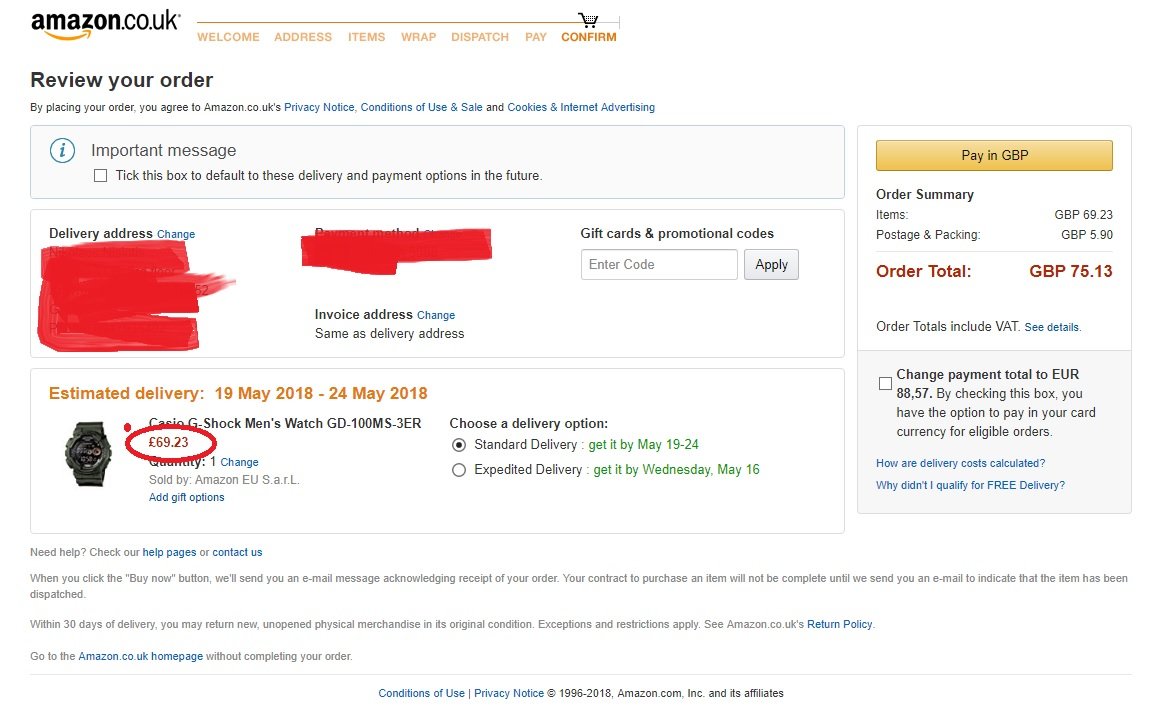Click the info icon beside Important message
This screenshot has width=1176, height=714.
click(62, 151)
